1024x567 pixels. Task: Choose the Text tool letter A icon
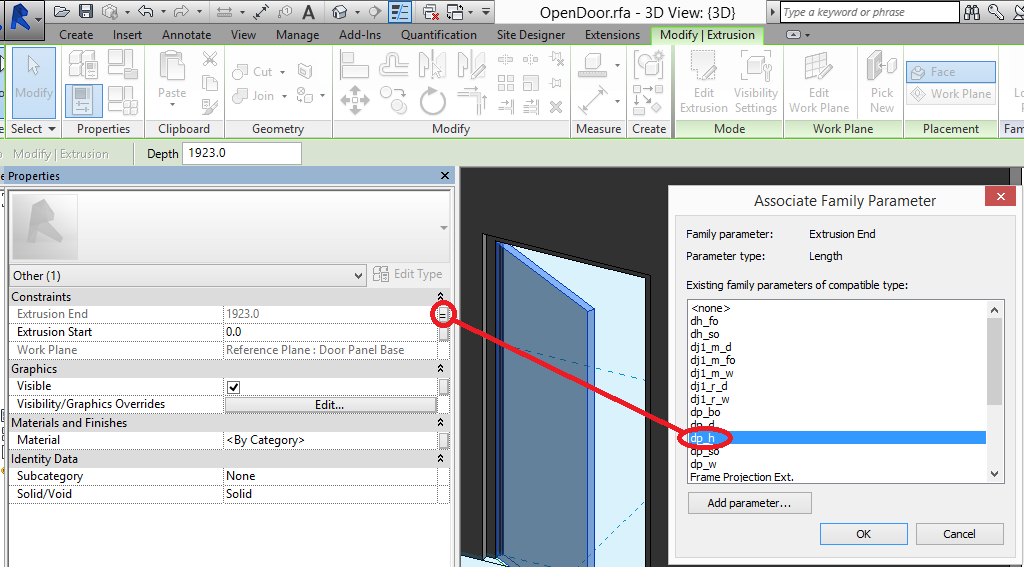pyautogui.click(x=309, y=12)
